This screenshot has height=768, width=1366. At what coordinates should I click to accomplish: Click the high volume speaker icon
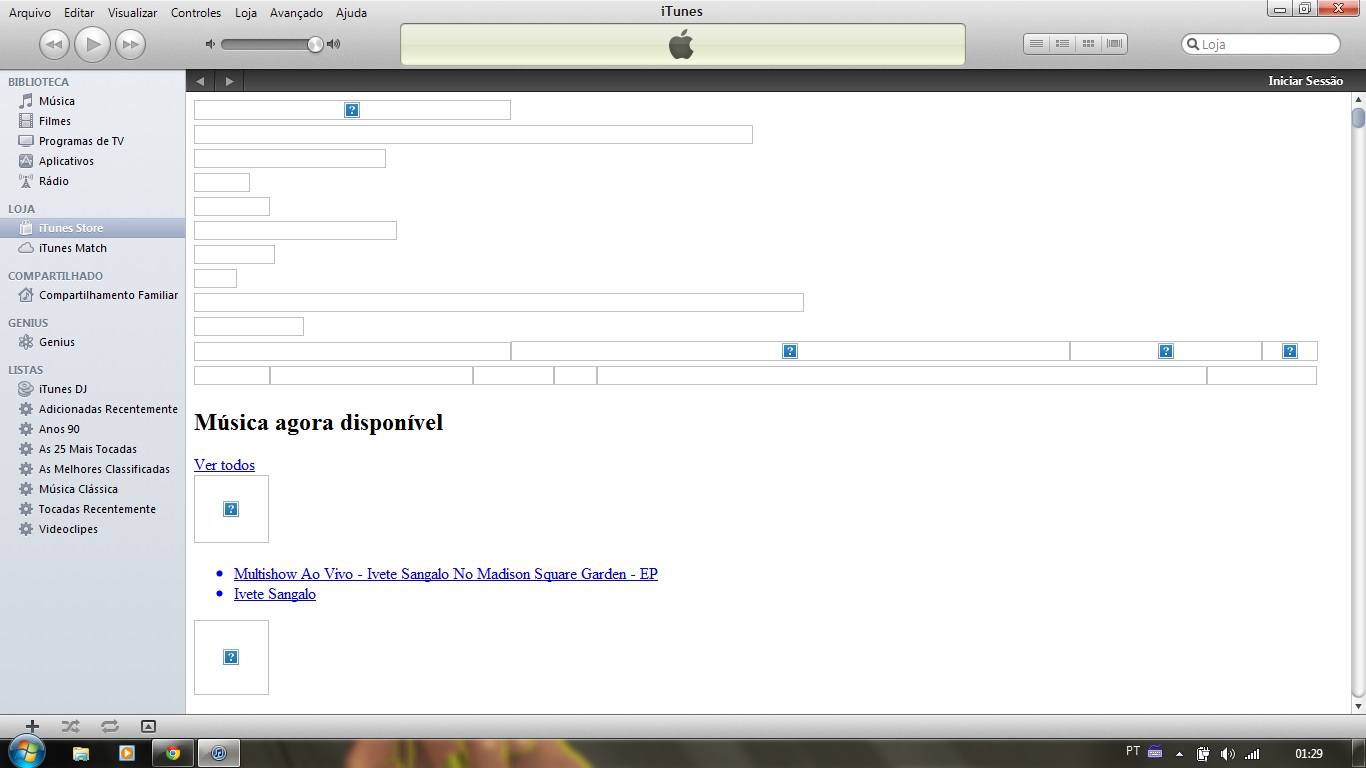pyautogui.click(x=333, y=44)
